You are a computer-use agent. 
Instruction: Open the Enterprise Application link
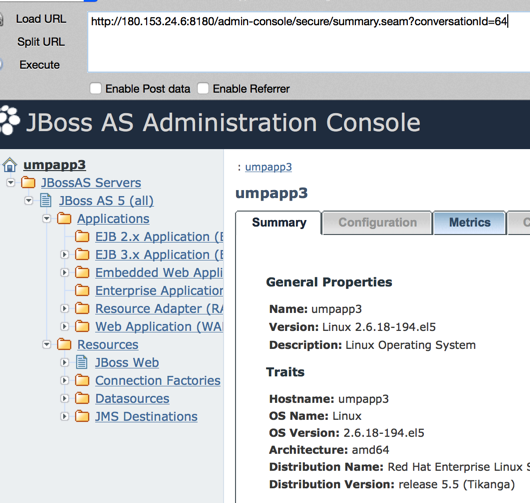[x=159, y=291]
